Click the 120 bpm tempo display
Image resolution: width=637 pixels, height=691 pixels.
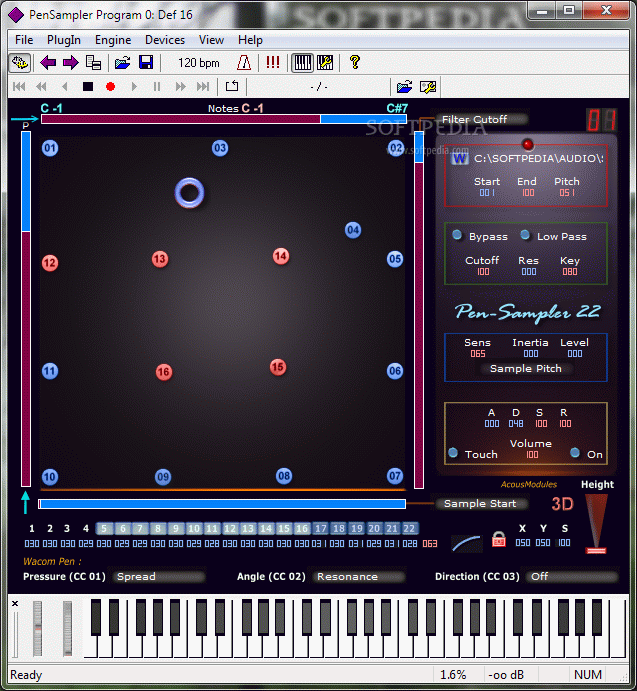[x=199, y=63]
